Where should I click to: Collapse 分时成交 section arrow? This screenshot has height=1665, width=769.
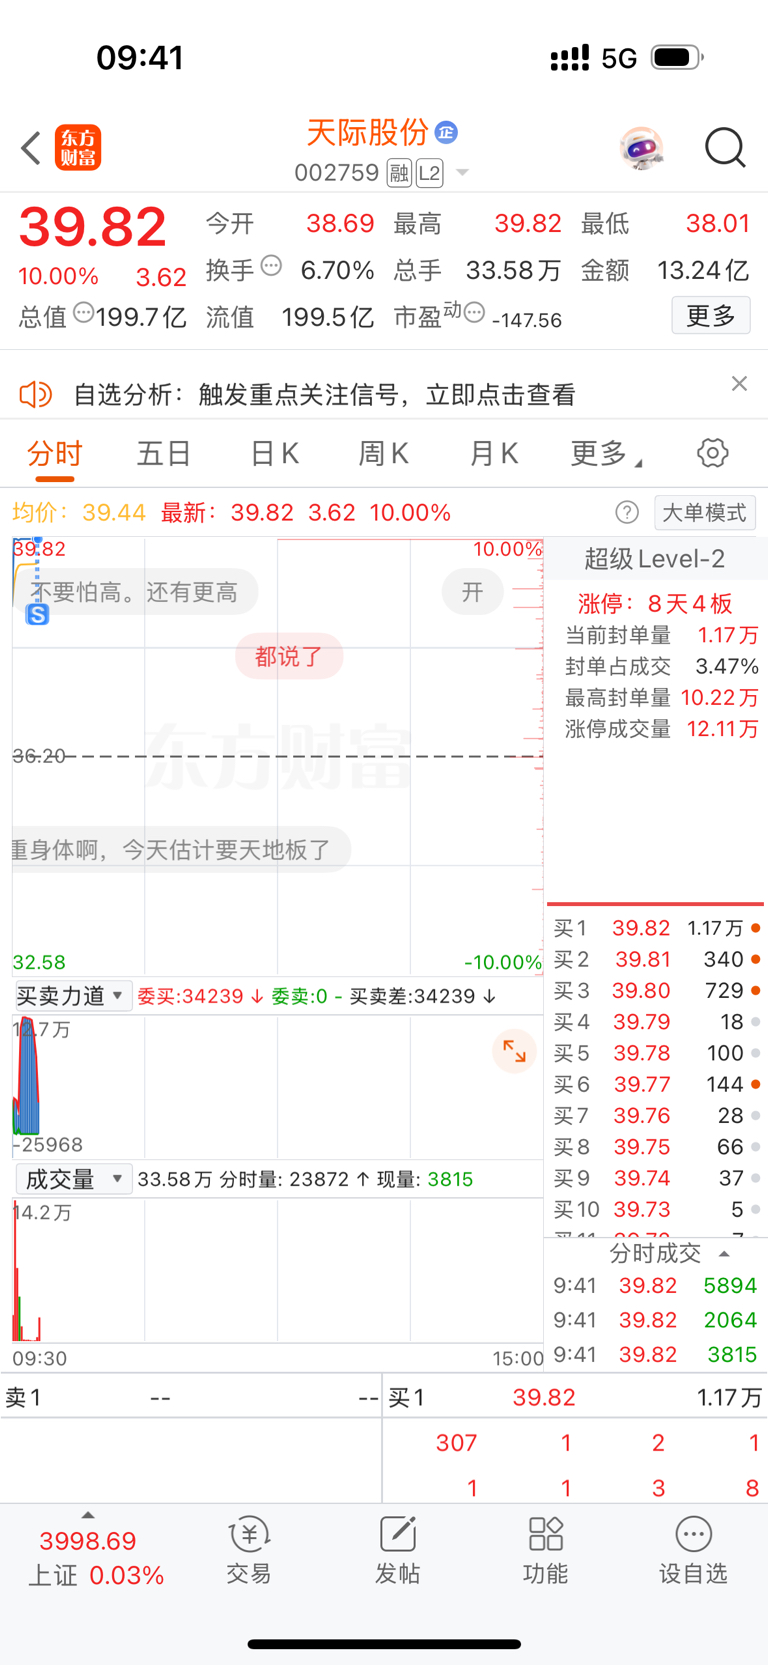coord(724,1254)
